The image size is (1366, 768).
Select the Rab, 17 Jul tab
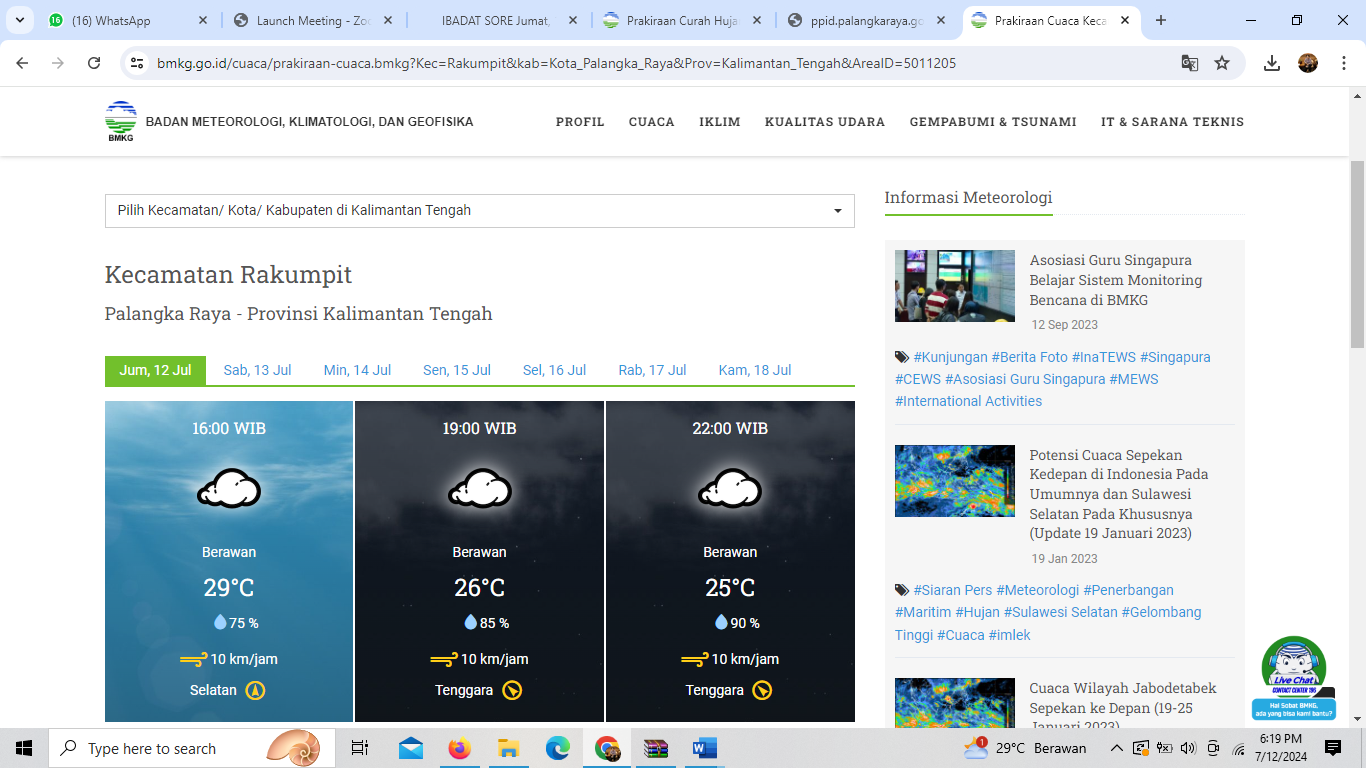pyautogui.click(x=652, y=370)
